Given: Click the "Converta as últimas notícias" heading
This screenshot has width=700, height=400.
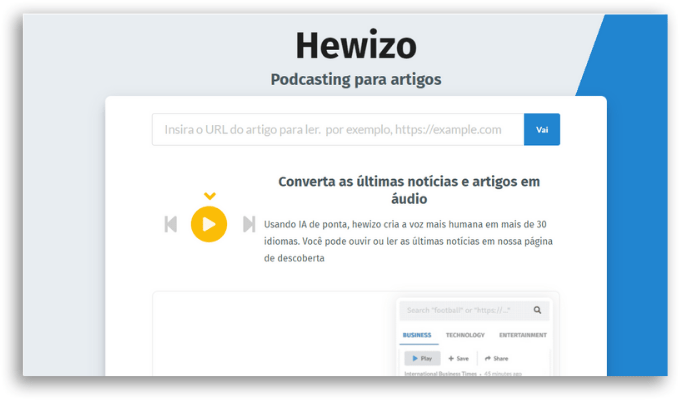Looking at the screenshot, I should 409,190.
